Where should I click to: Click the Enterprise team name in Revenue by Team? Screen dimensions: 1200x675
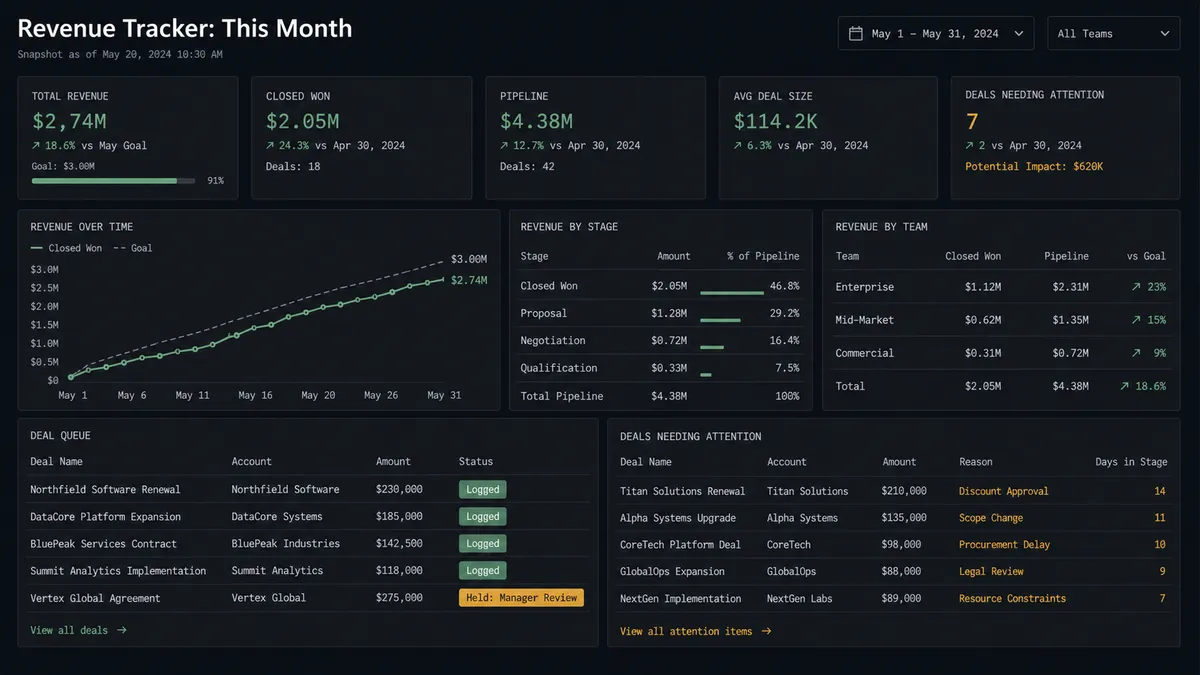pyautogui.click(x=865, y=287)
